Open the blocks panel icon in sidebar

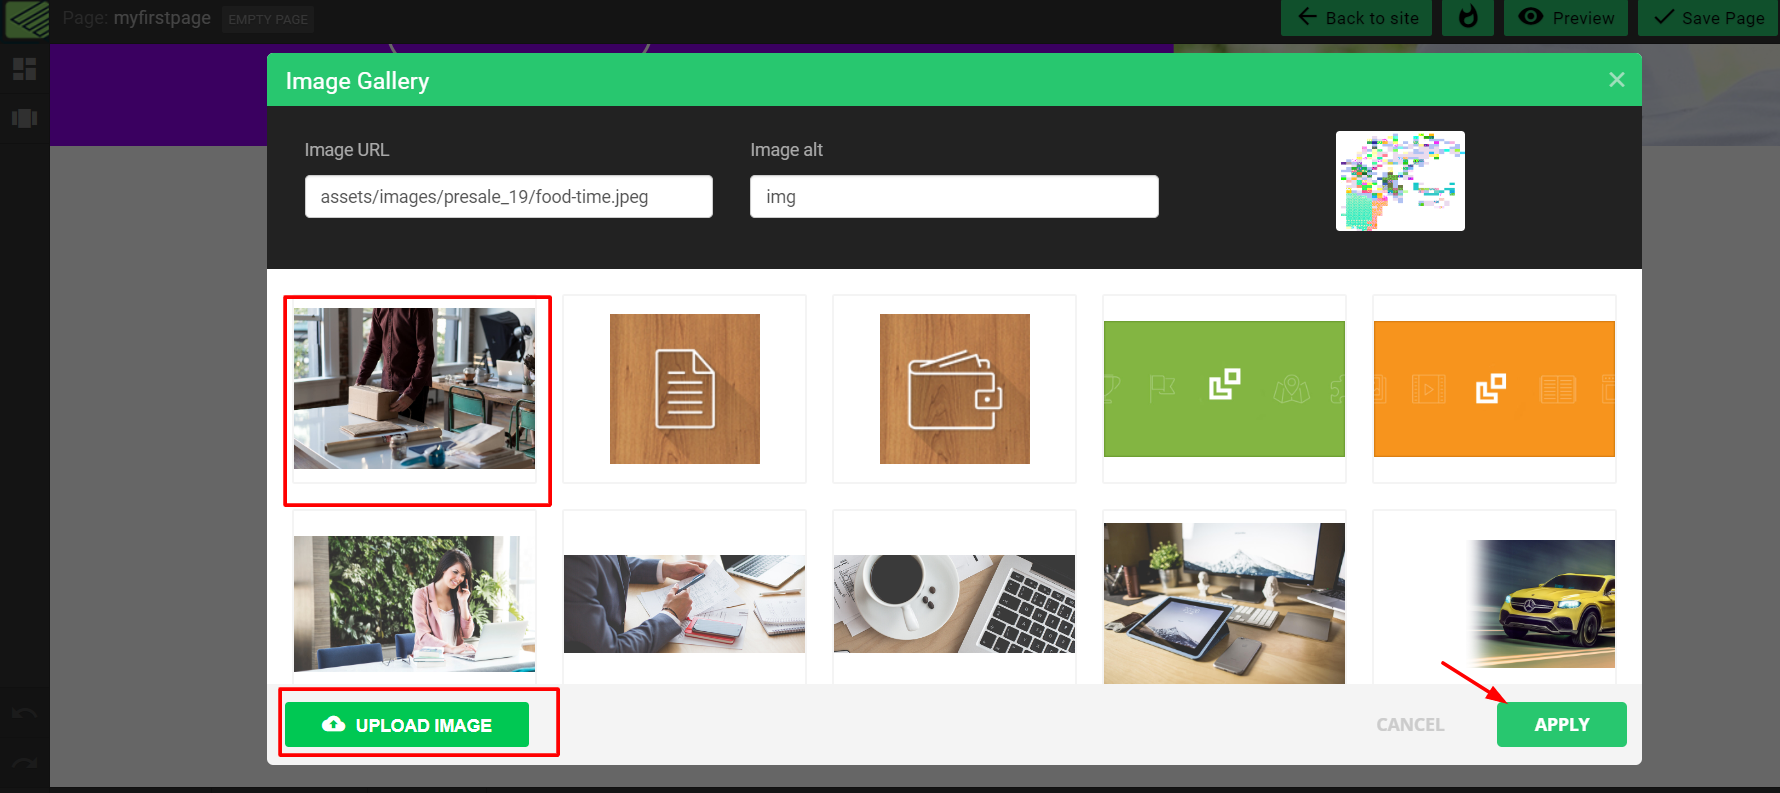coord(25,69)
